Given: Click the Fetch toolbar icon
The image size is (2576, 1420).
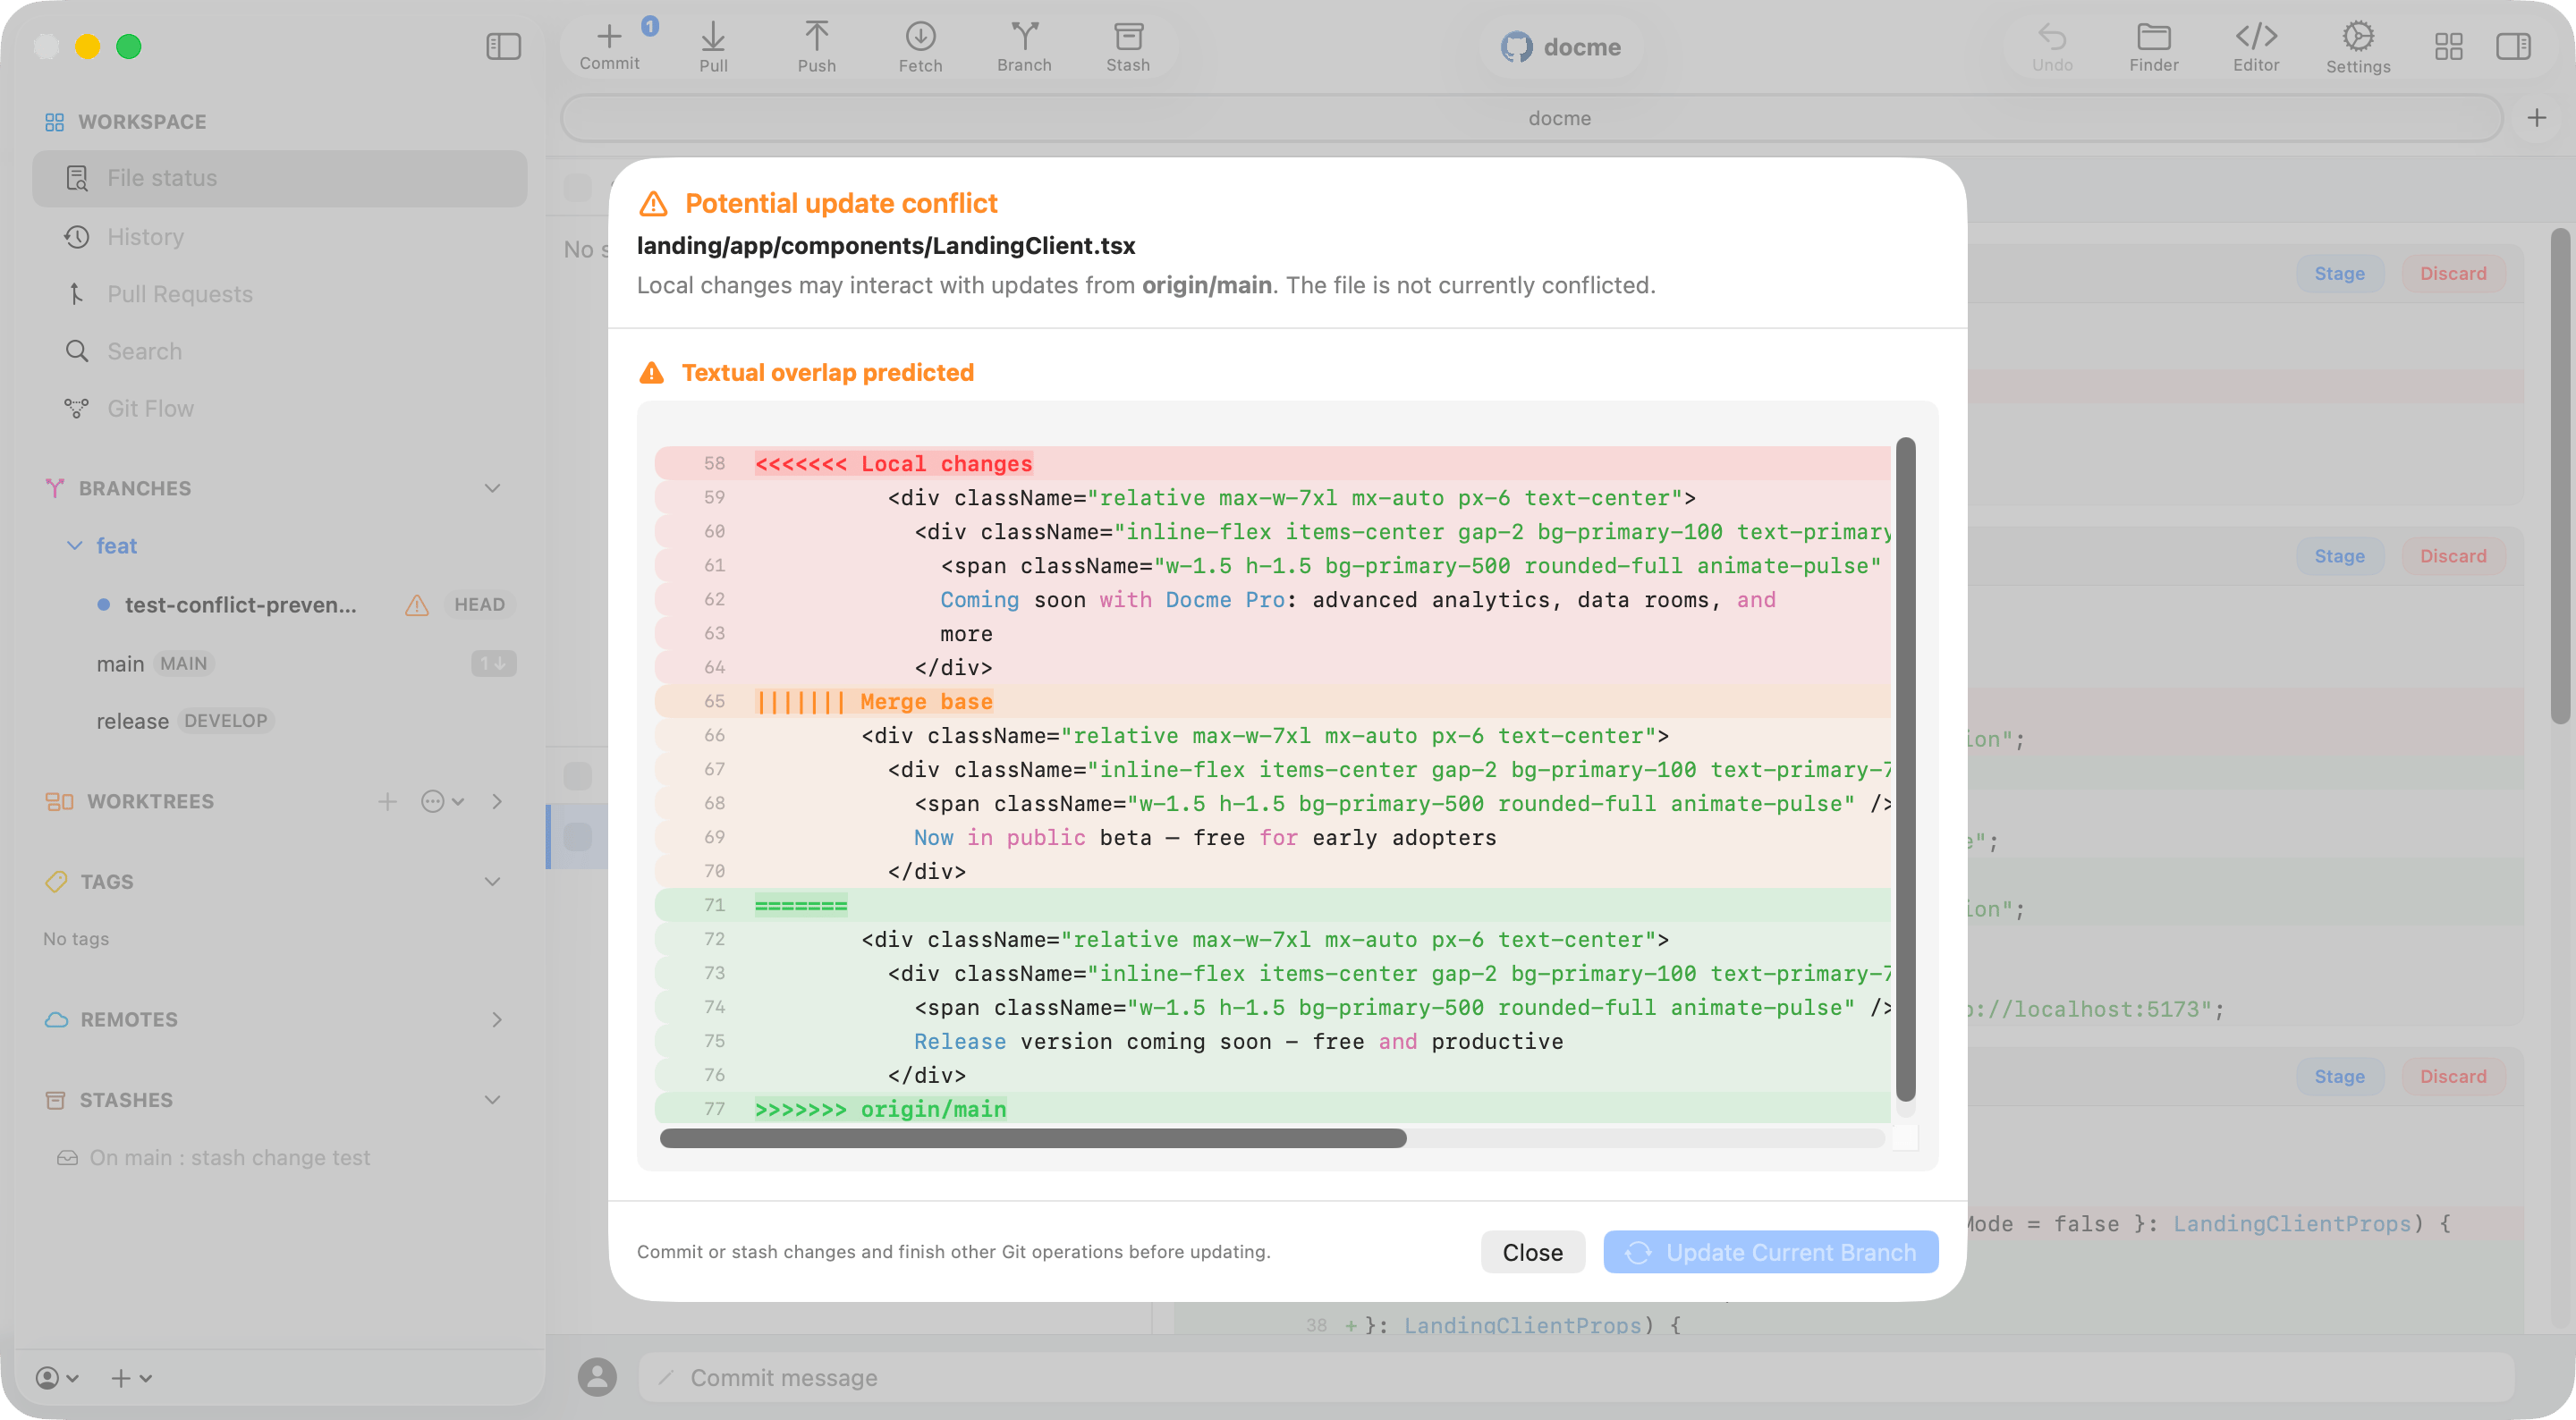Looking at the screenshot, I should click(920, 47).
